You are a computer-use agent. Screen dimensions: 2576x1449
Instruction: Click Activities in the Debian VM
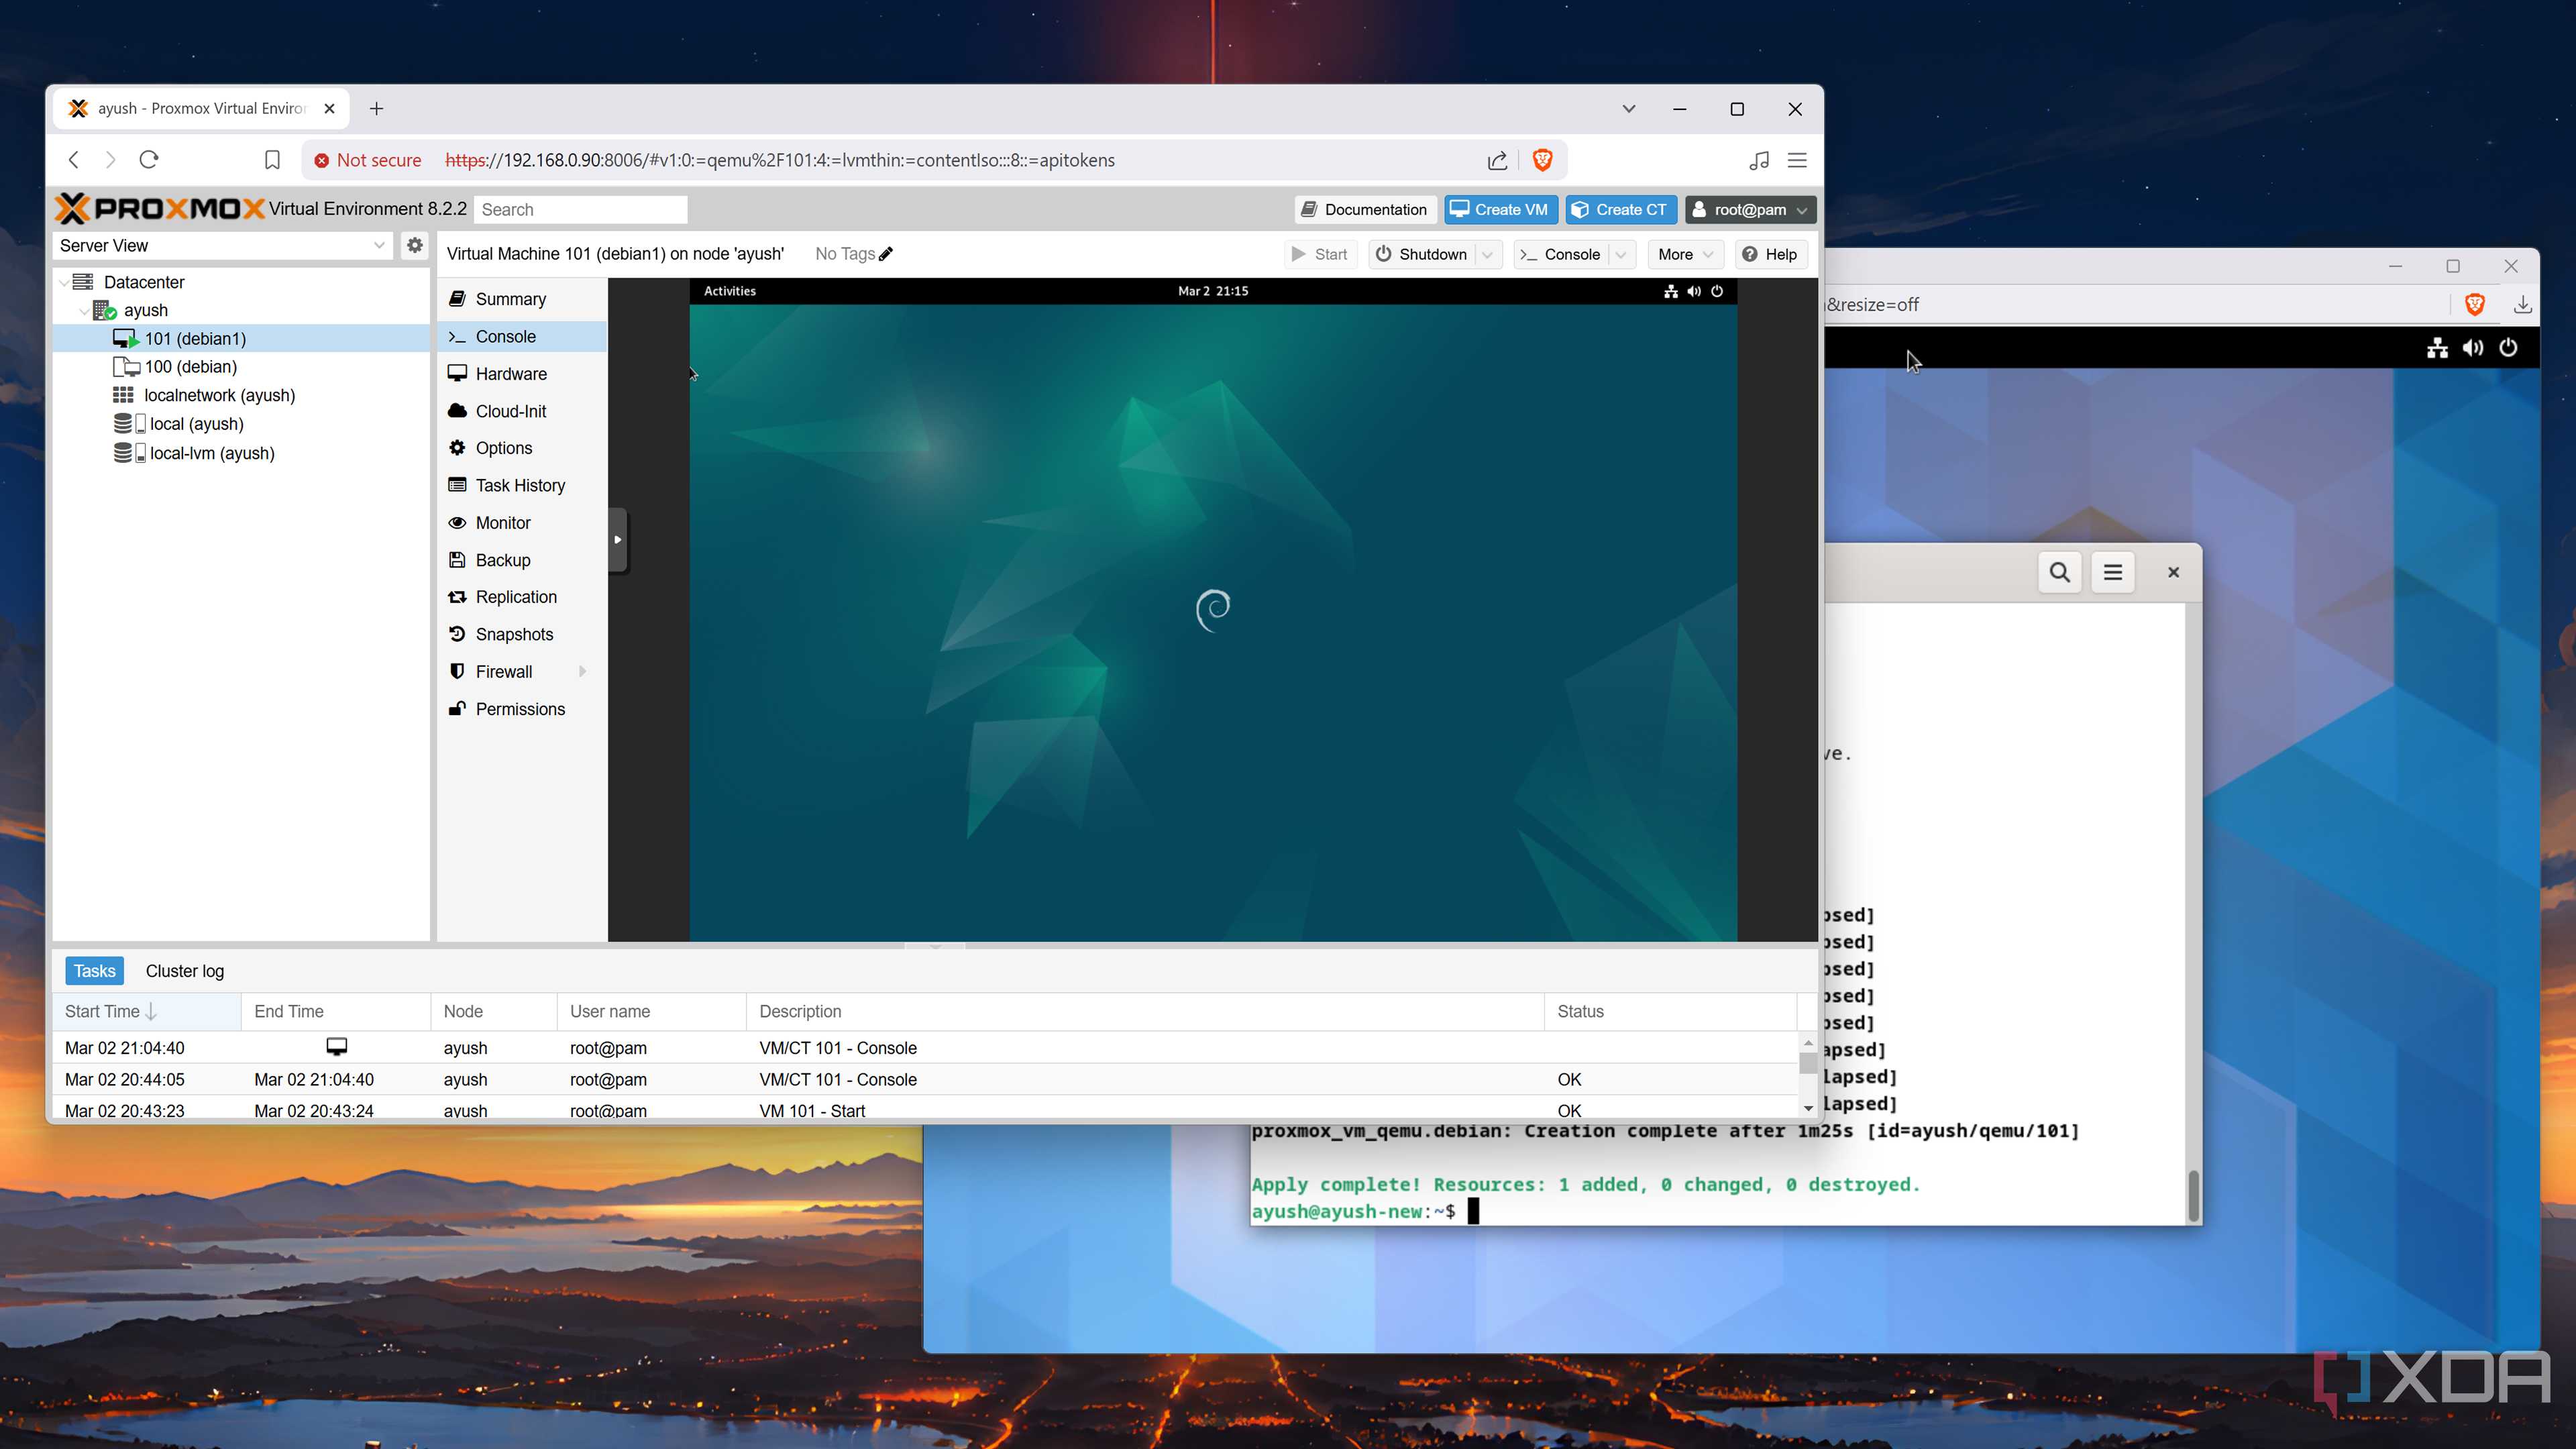[729, 291]
